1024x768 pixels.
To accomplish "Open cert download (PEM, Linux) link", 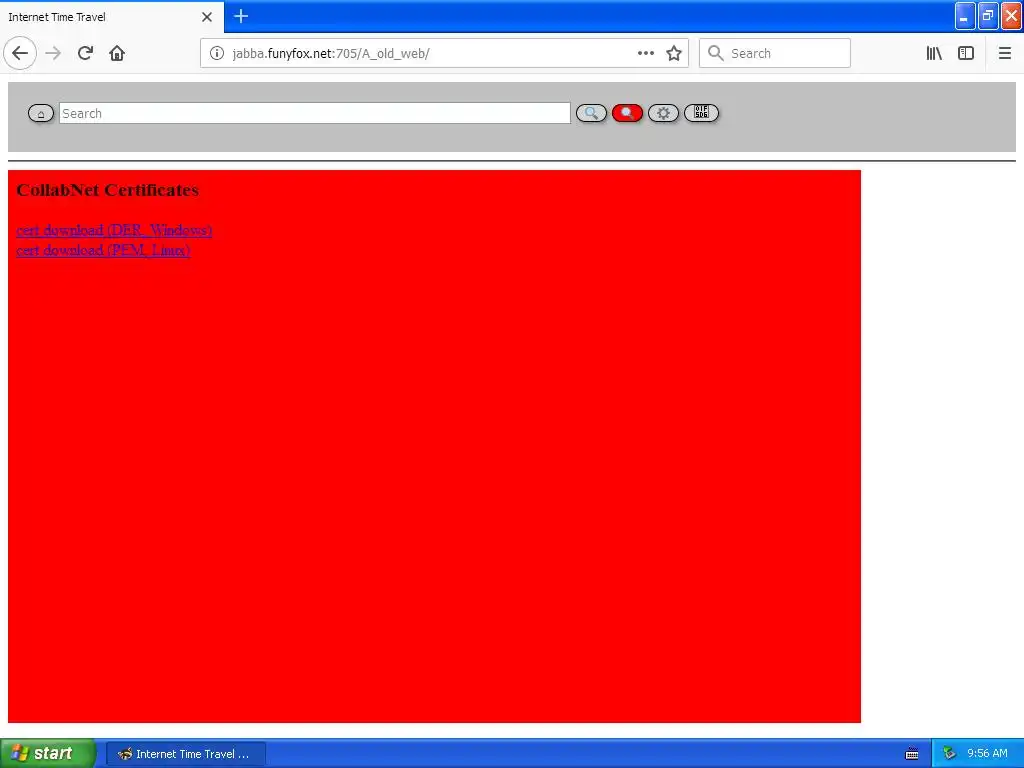I will [x=103, y=250].
